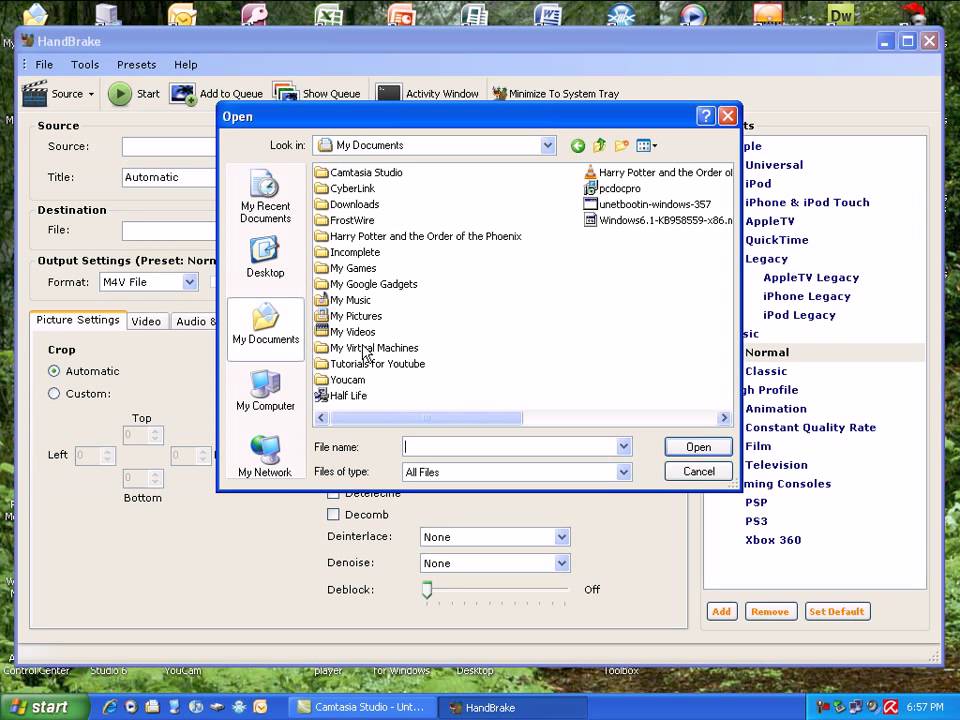Select the unetbootin-windows-357 file
960x720 pixels.
pyautogui.click(x=648, y=204)
